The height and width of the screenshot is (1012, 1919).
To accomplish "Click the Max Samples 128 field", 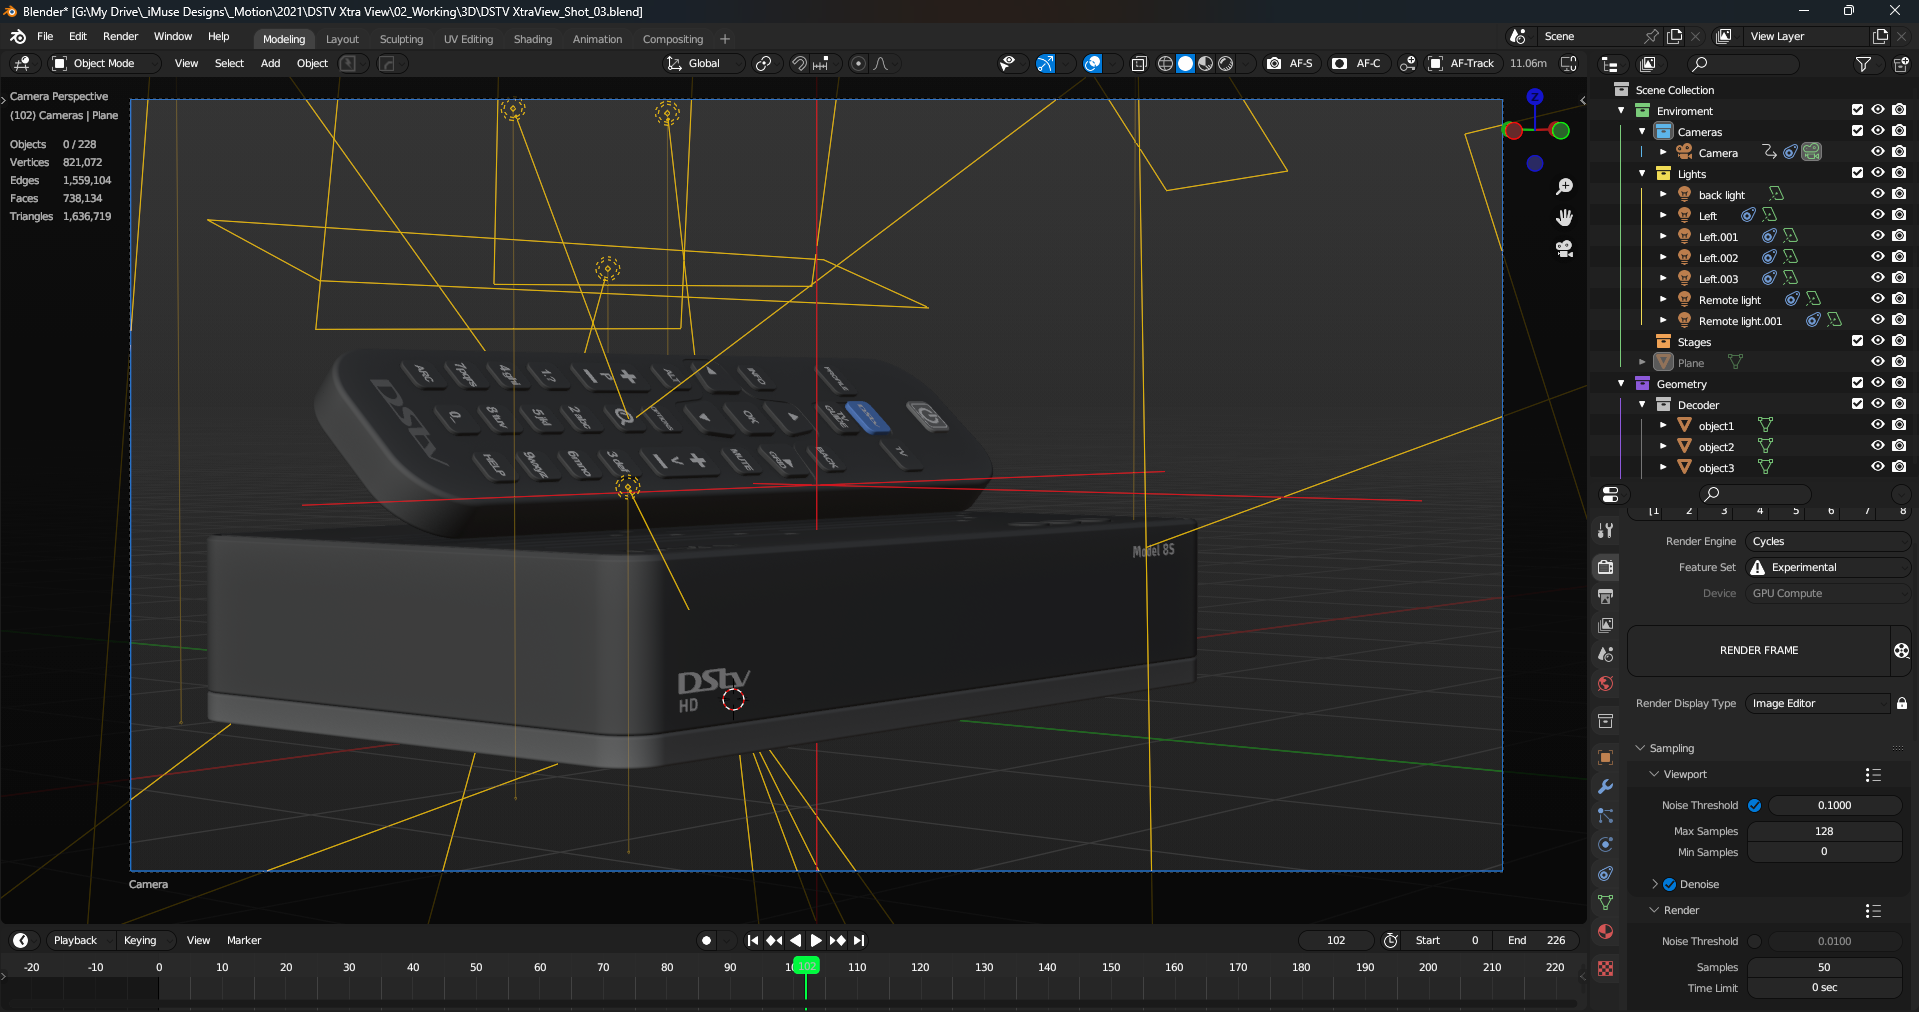I will [1824, 831].
